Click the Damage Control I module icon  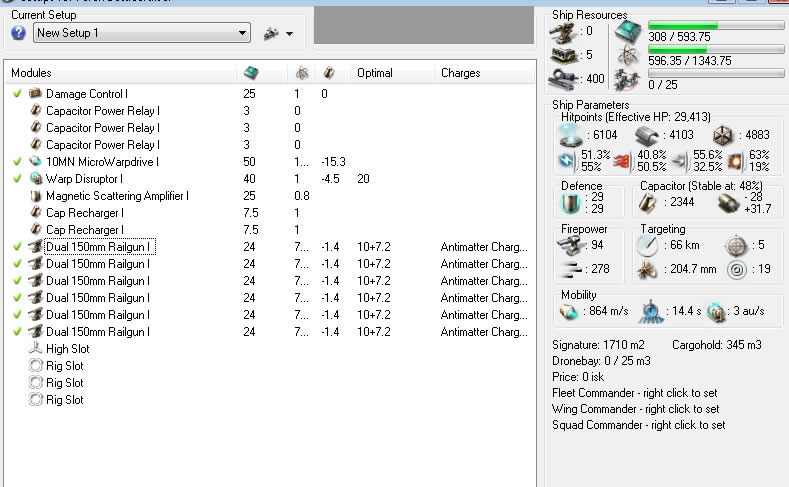(x=35, y=93)
